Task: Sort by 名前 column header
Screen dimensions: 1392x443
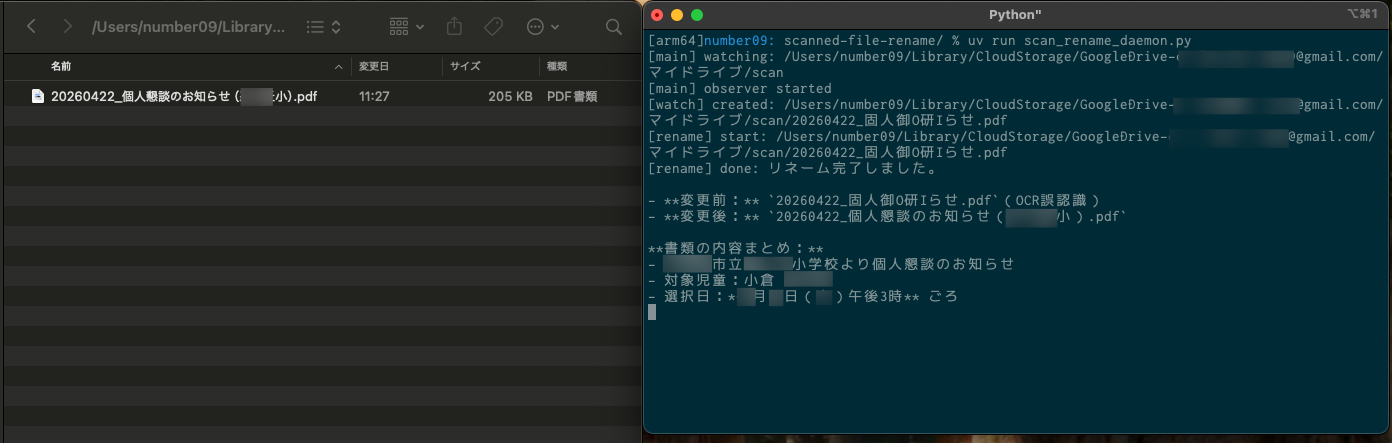Action: pos(61,67)
